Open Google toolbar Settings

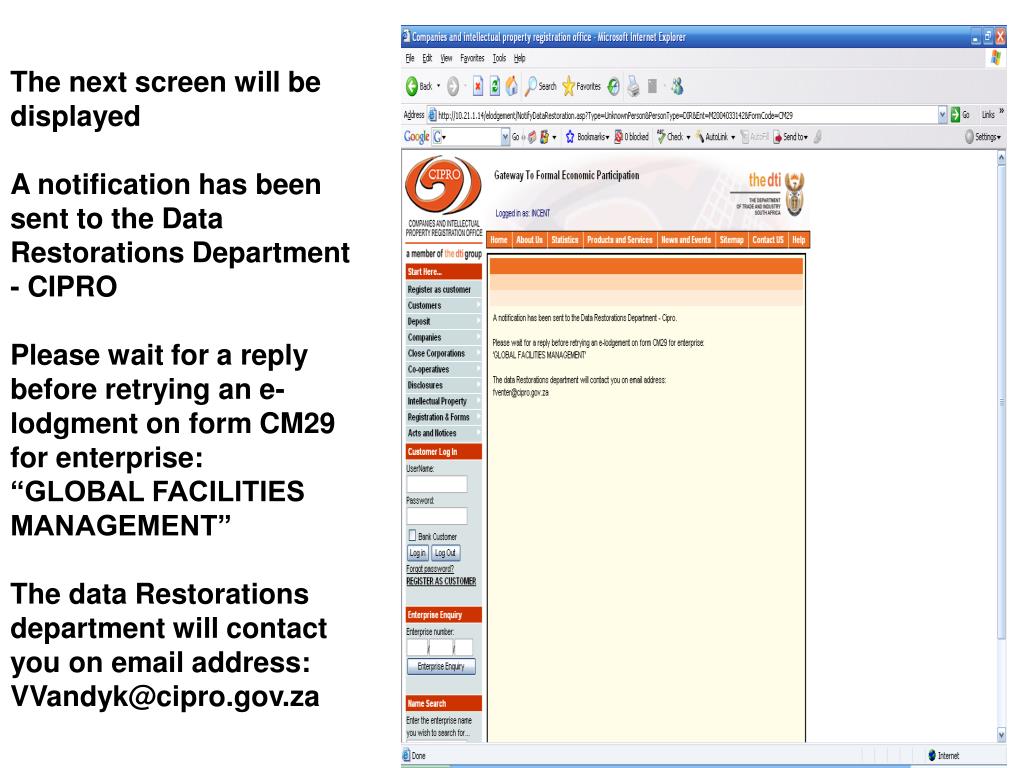coord(983,136)
